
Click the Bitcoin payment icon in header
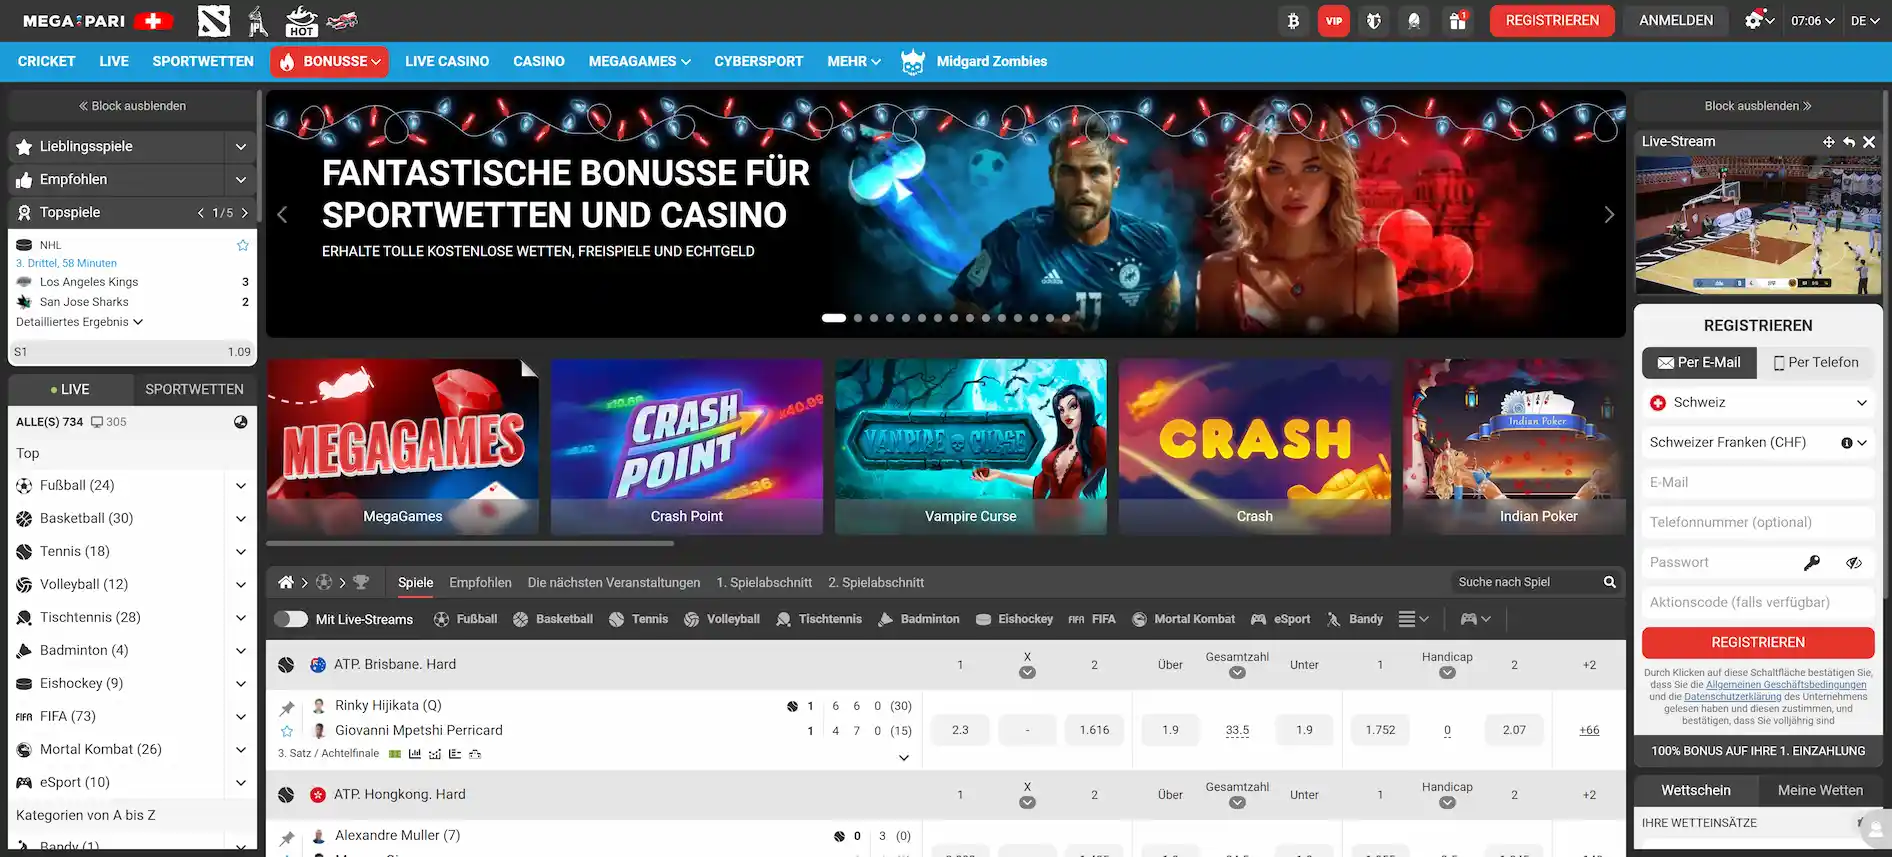[x=1293, y=21]
